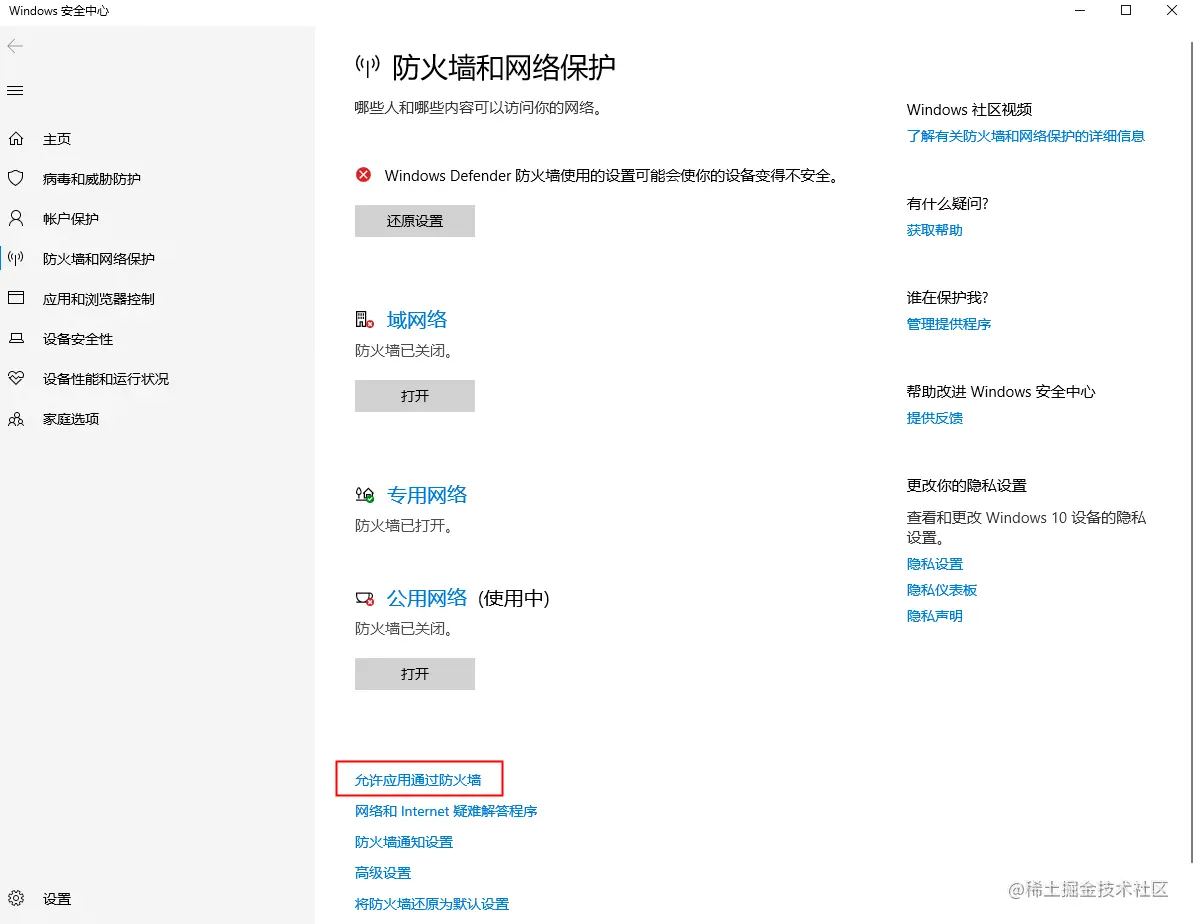Open 网络和 Internet 疑难解答程序 link
Viewport: 1193px width, 924px height.
[446, 811]
